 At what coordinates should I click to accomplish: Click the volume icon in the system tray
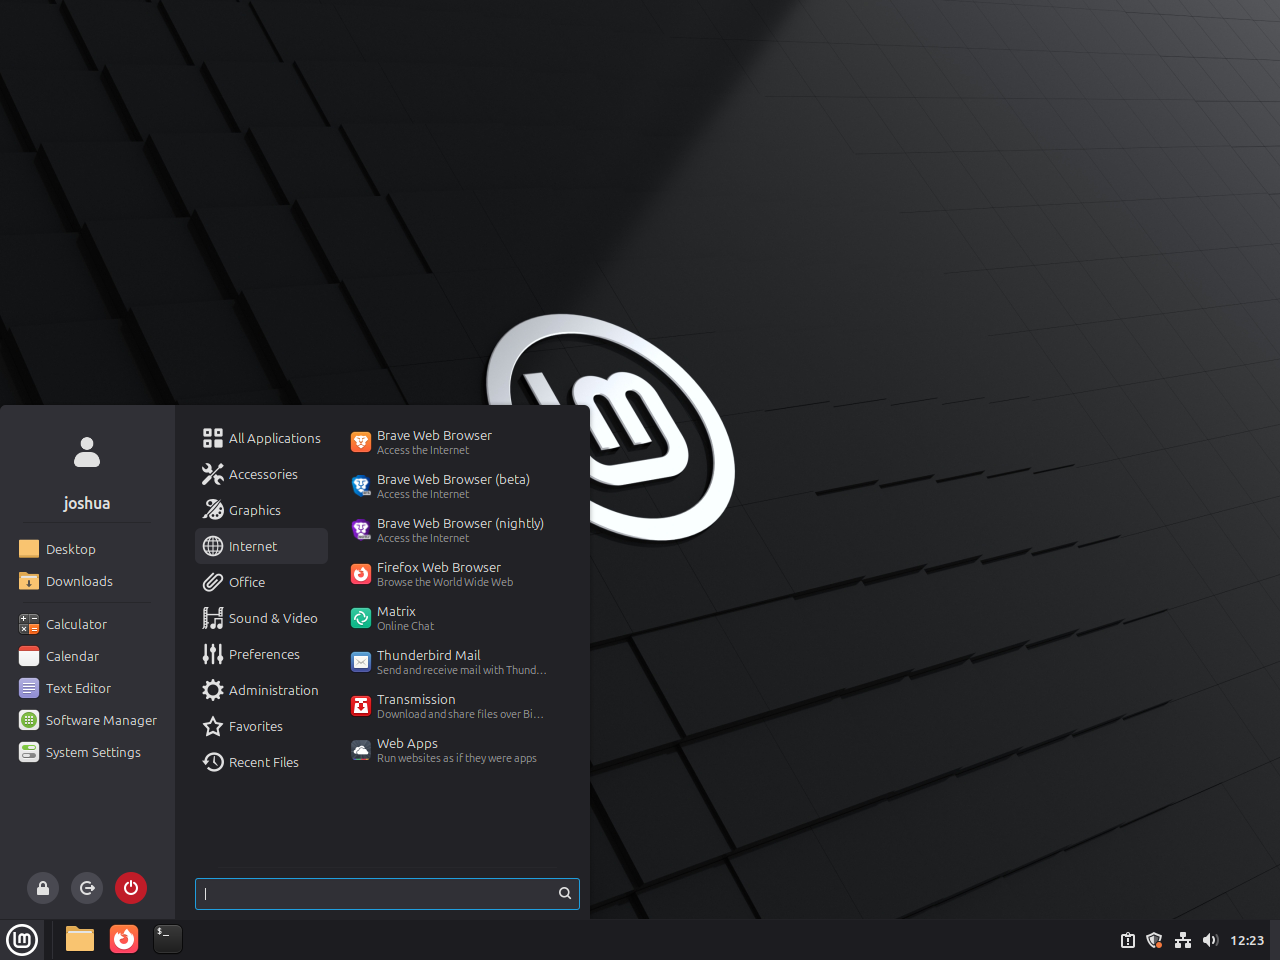[1210, 940]
